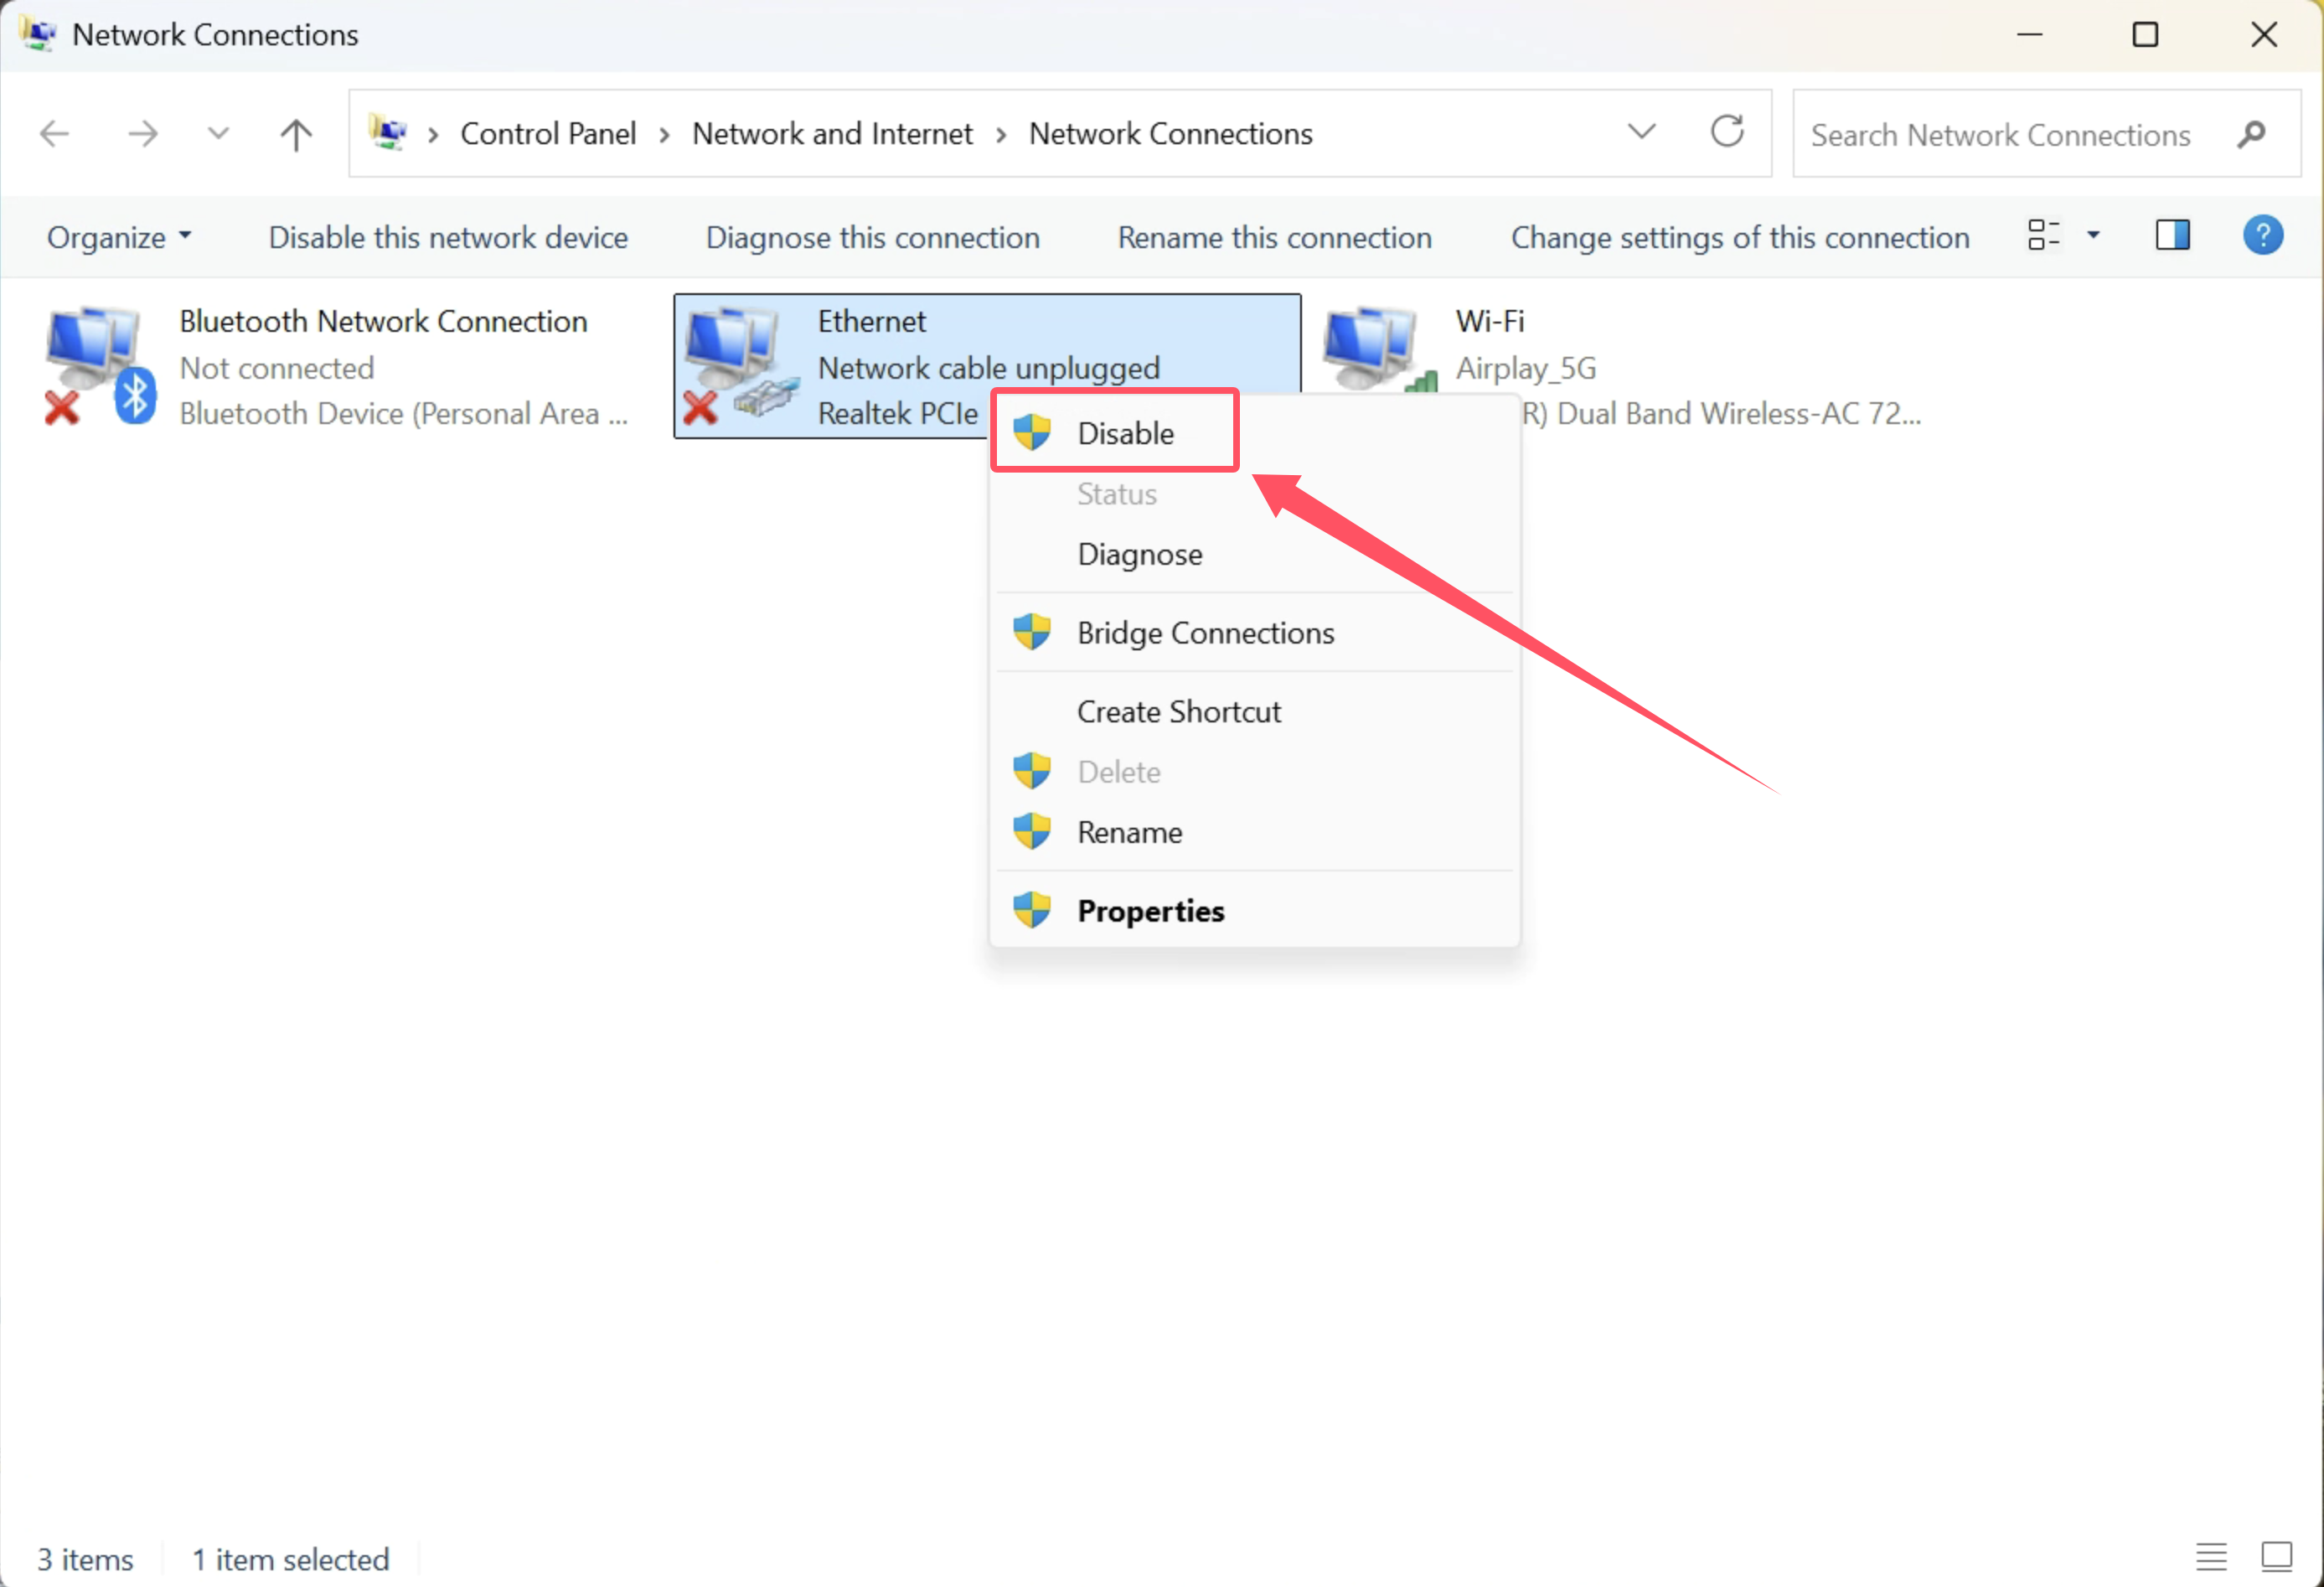Open the view options dropdown arrow
The image size is (2324, 1587).
[2093, 236]
